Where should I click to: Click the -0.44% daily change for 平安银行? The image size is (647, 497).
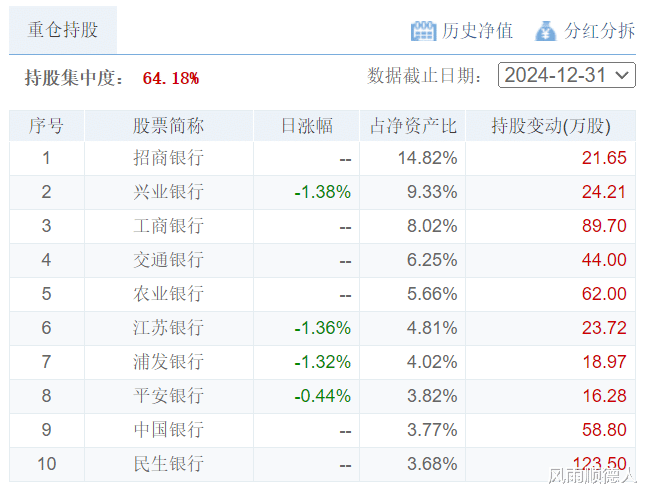[322, 396]
